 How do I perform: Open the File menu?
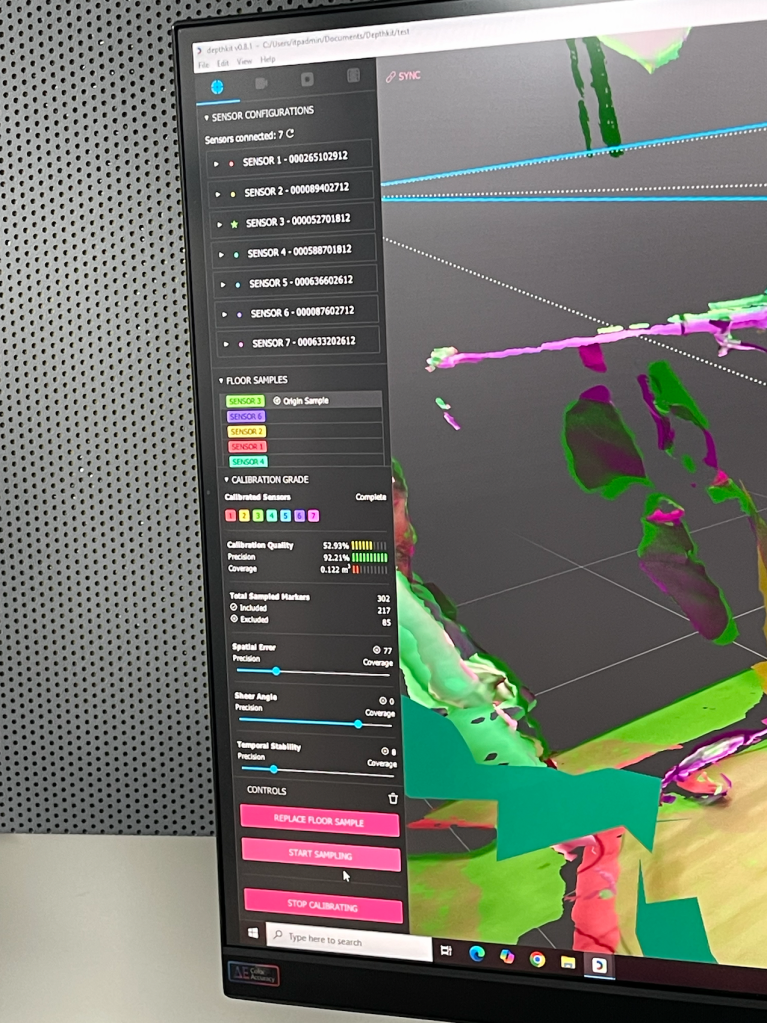point(202,62)
